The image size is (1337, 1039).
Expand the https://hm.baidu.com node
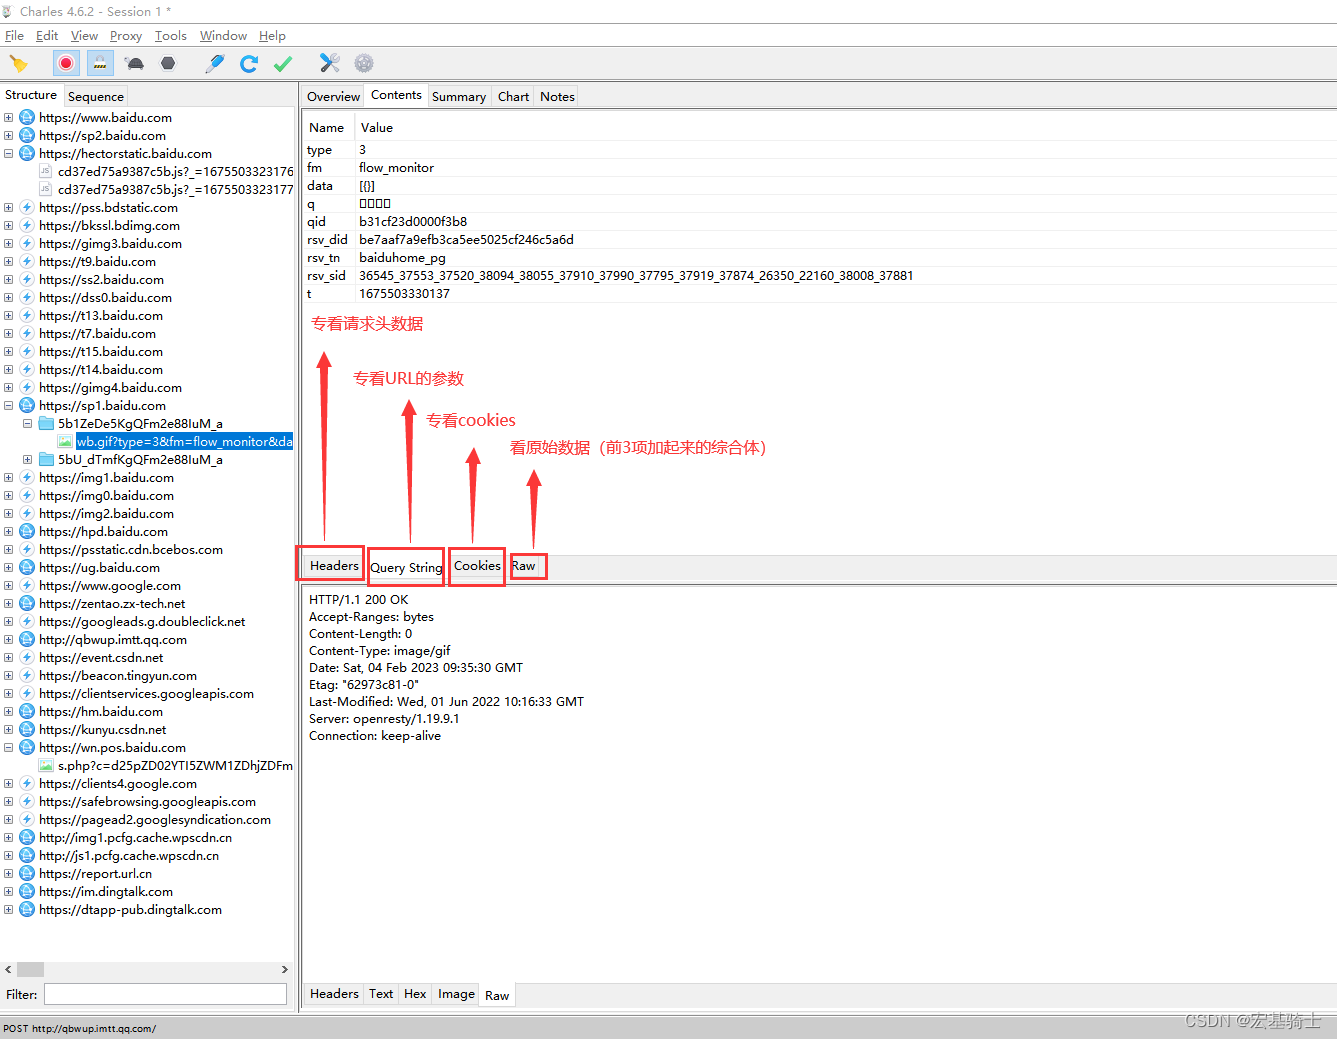(x=8, y=712)
